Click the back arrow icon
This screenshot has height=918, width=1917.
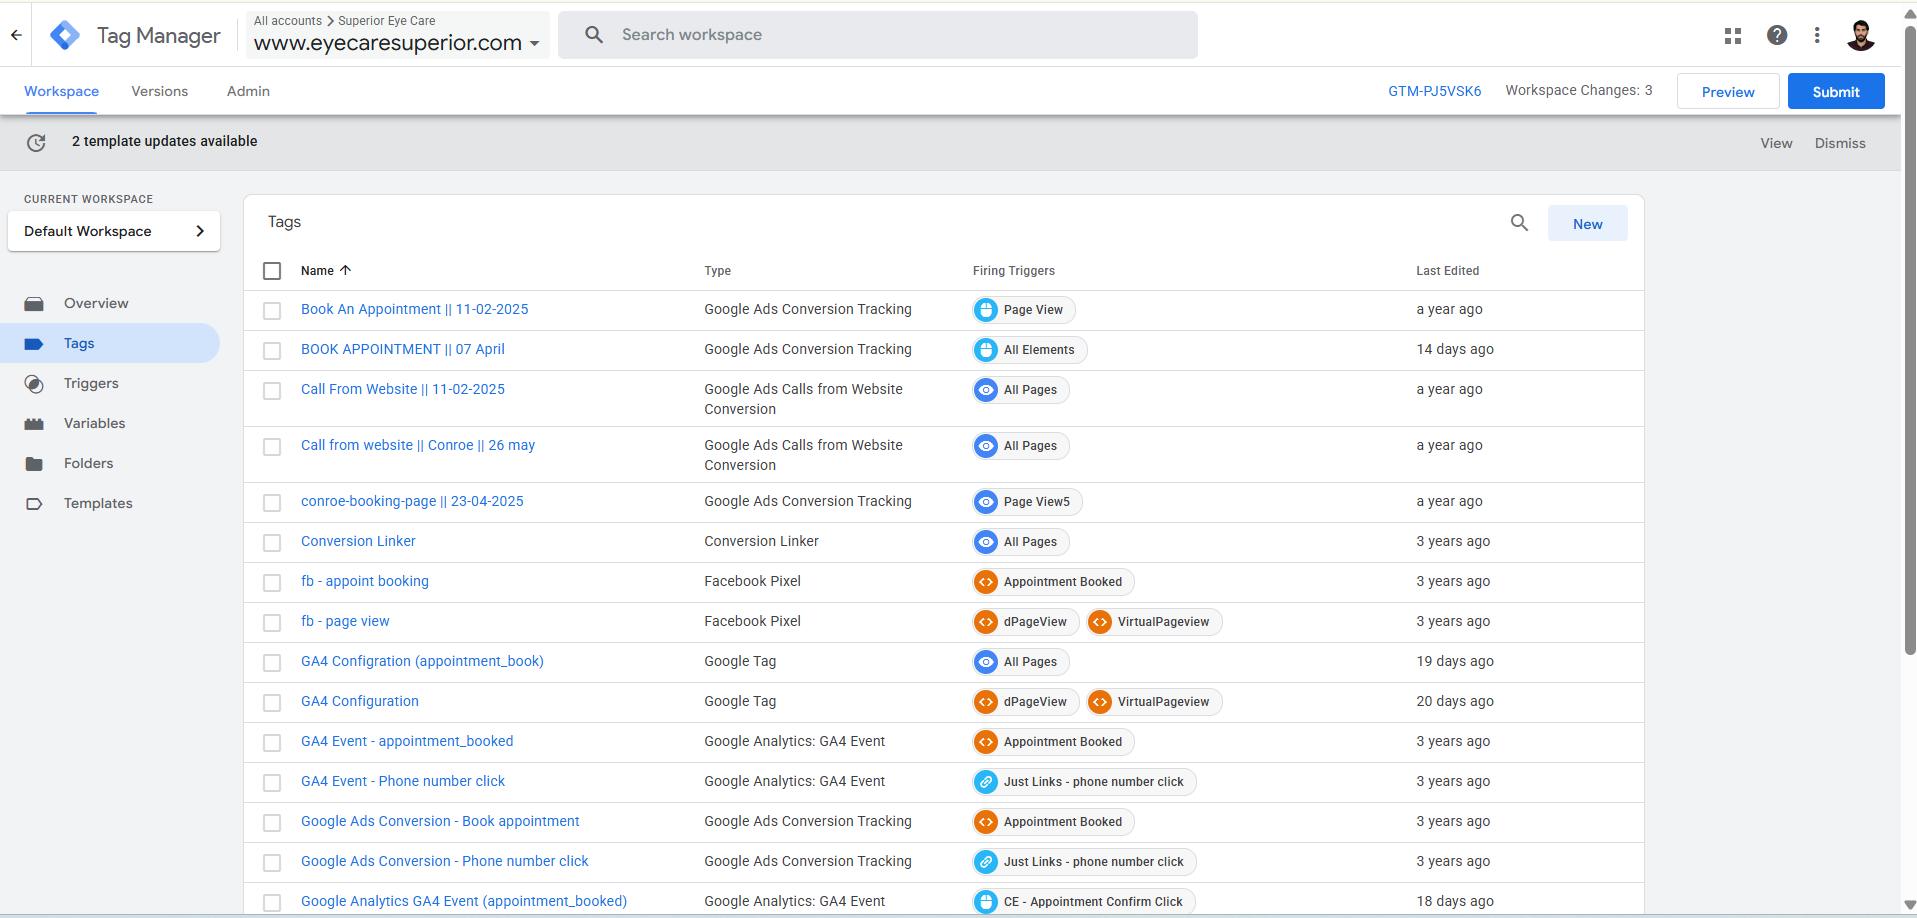[16, 35]
